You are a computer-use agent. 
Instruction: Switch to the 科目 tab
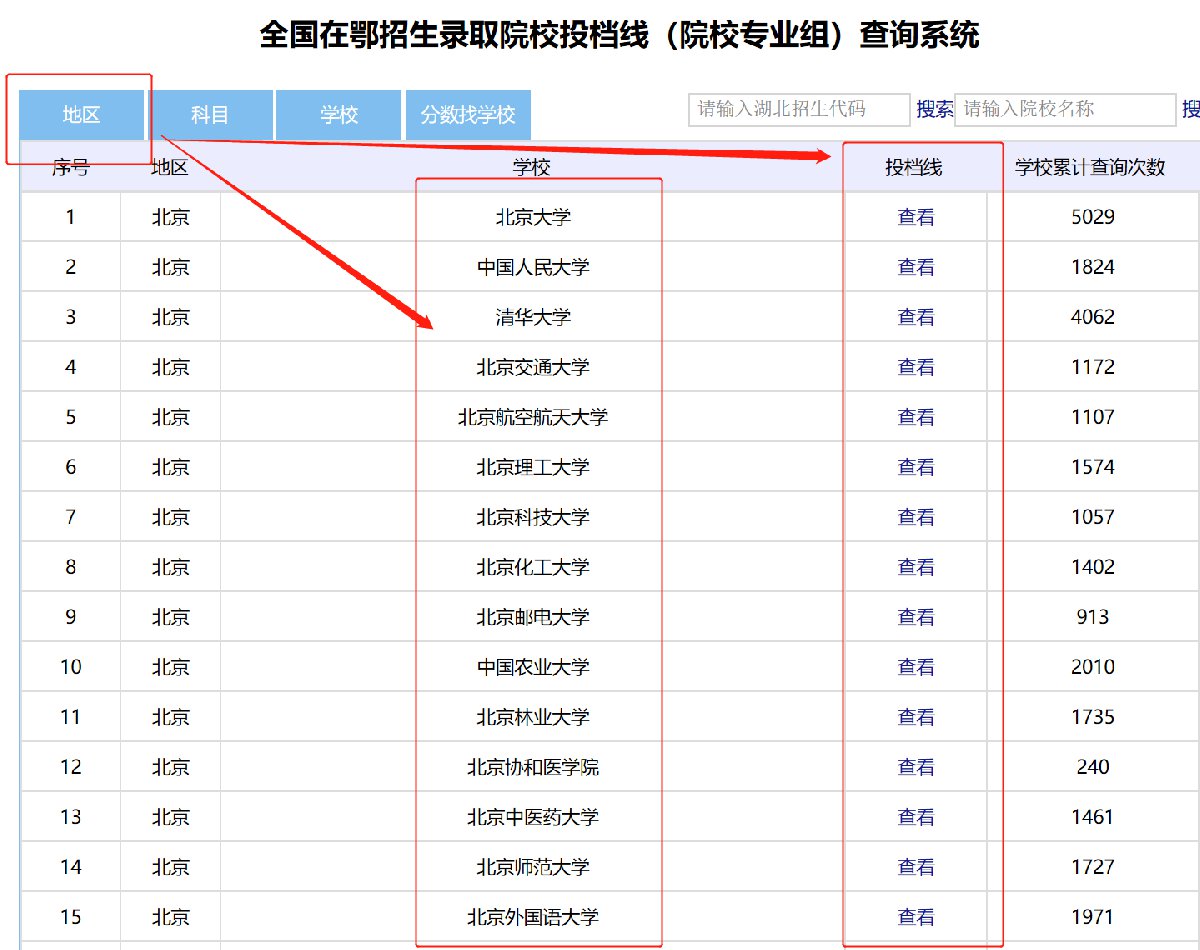(210, 115)
